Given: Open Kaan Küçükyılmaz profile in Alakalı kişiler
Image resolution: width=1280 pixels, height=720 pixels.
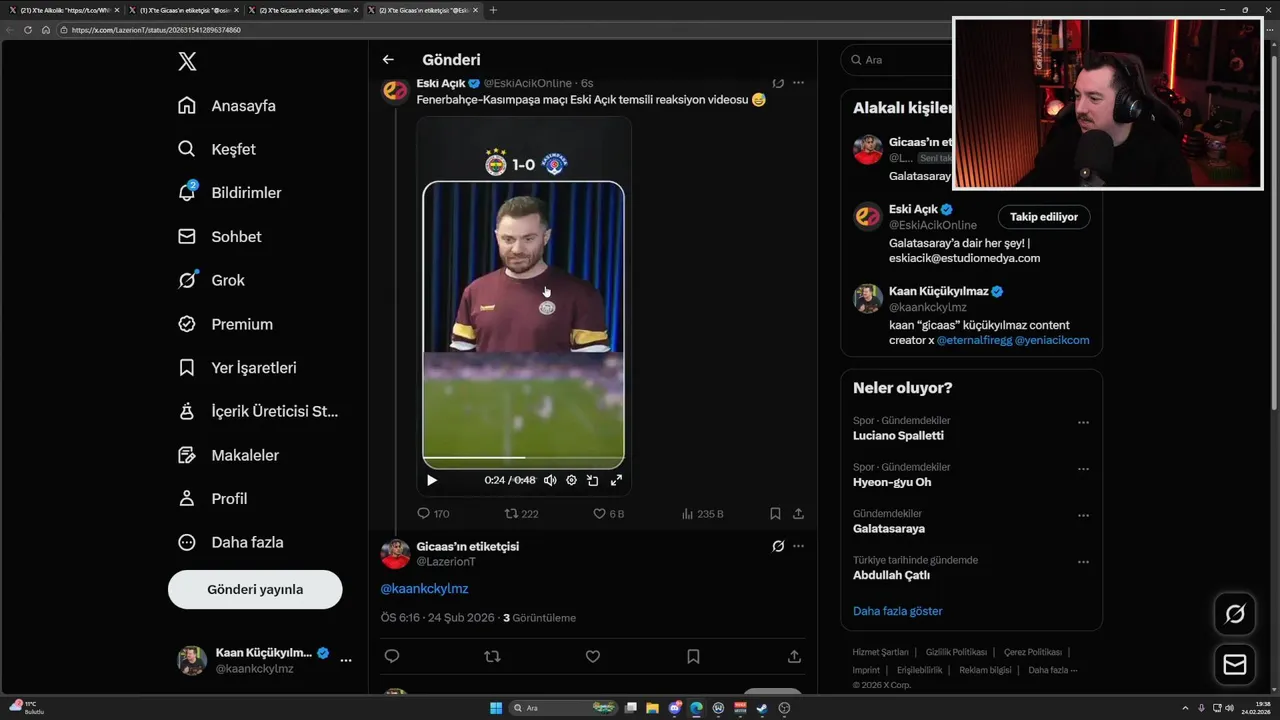Looking at the screenshot, I should pyautogui.click(x=938, y=291).
